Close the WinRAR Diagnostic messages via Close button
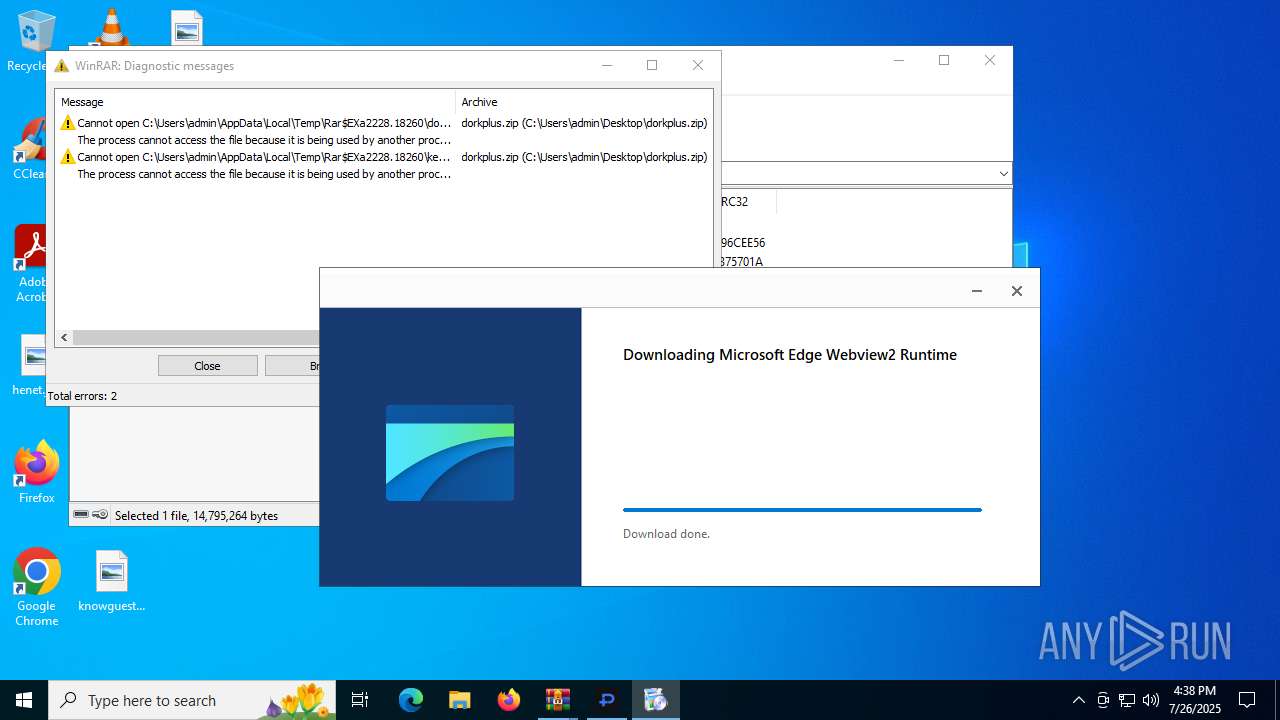The width and height of the screenshot is (1280, 720). click(x=207, y=366)
